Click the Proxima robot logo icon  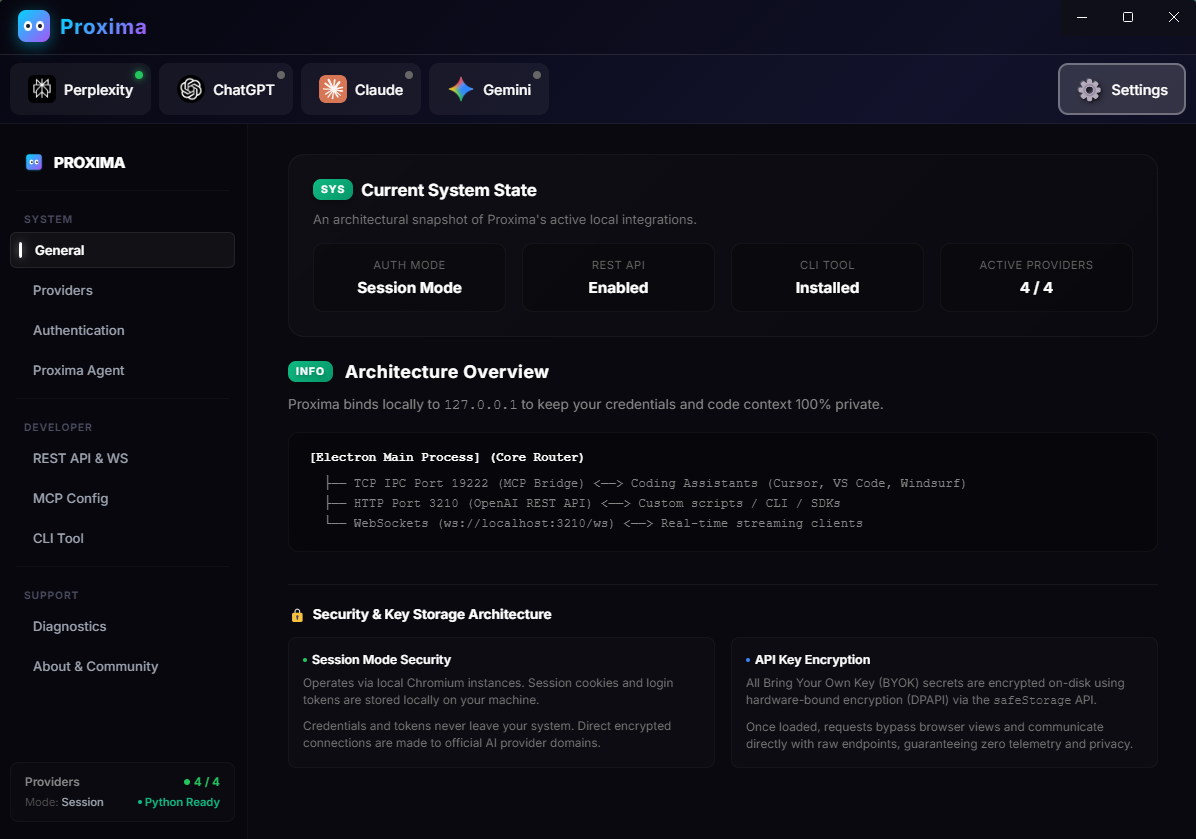[x=34, y=26]
